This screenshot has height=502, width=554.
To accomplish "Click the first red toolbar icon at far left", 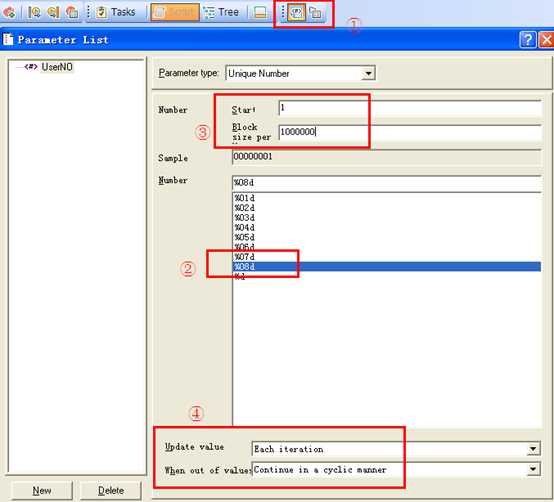I will pos(9,12).
